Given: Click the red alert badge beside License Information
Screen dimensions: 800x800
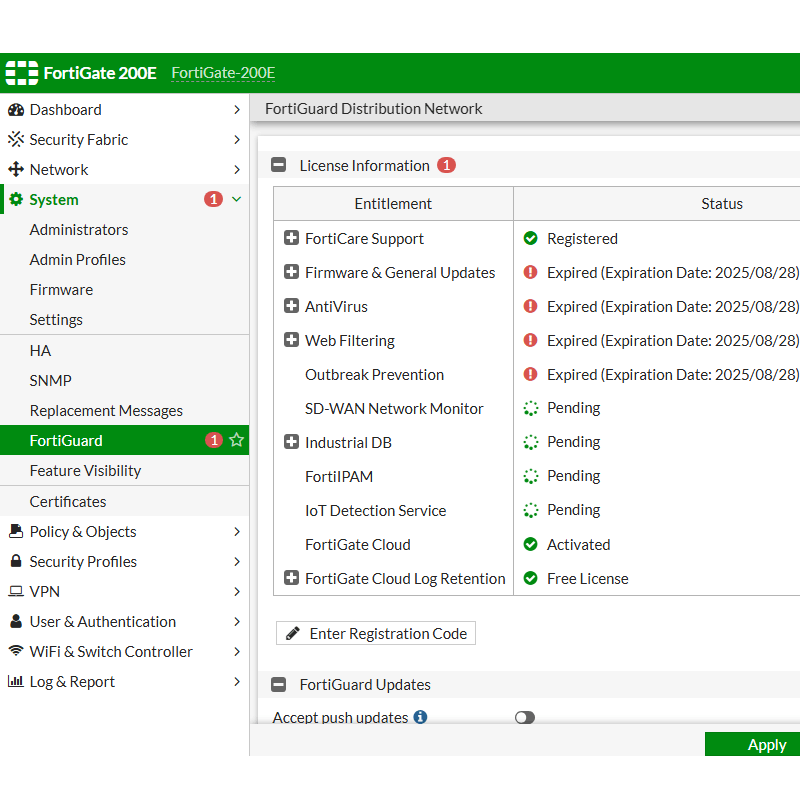Looking at the screenshot, I should (446, 165).
